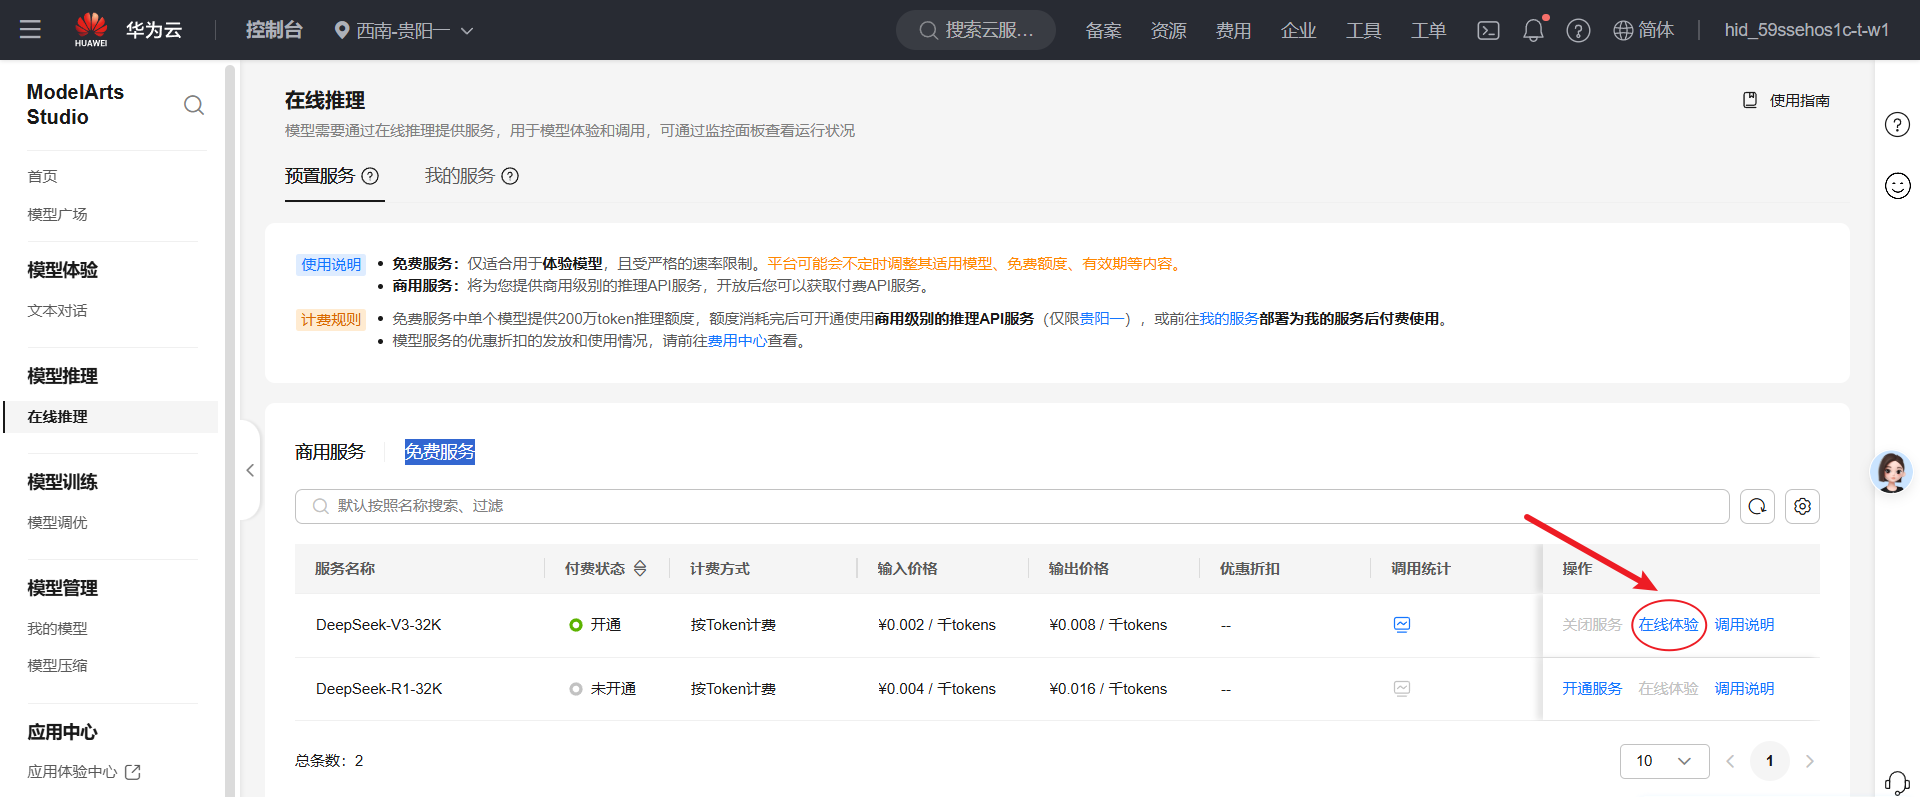Open customer service headset icon

[x=1897, y=782]
